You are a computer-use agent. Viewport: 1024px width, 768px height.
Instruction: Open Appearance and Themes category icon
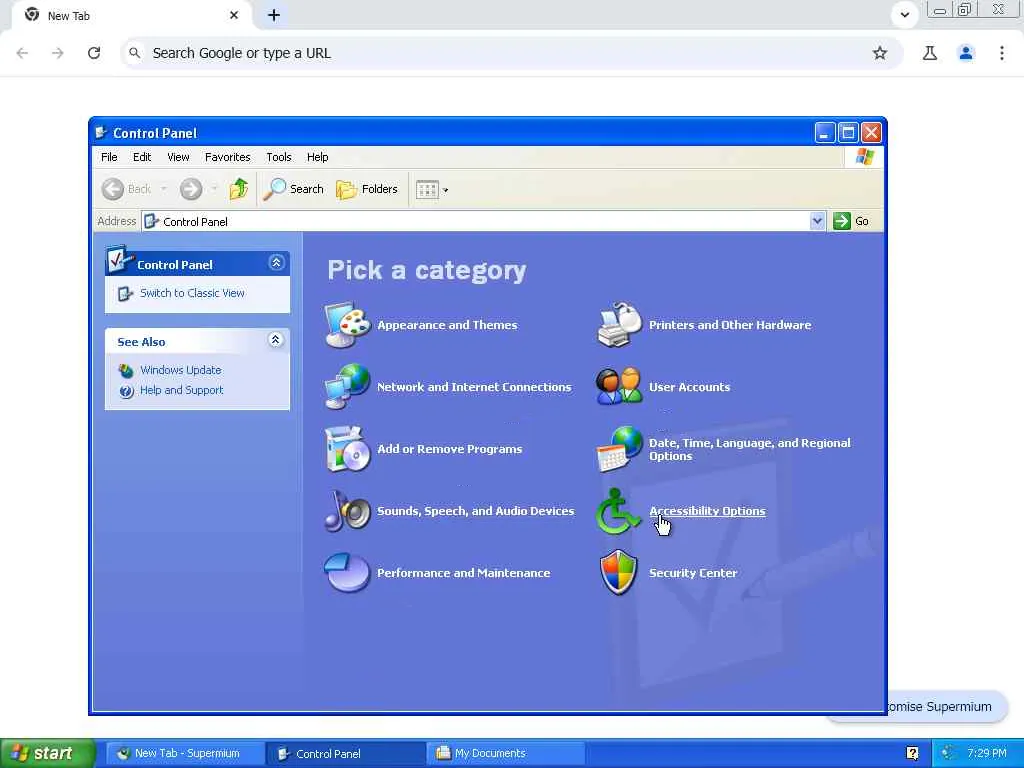click(347, 325)
